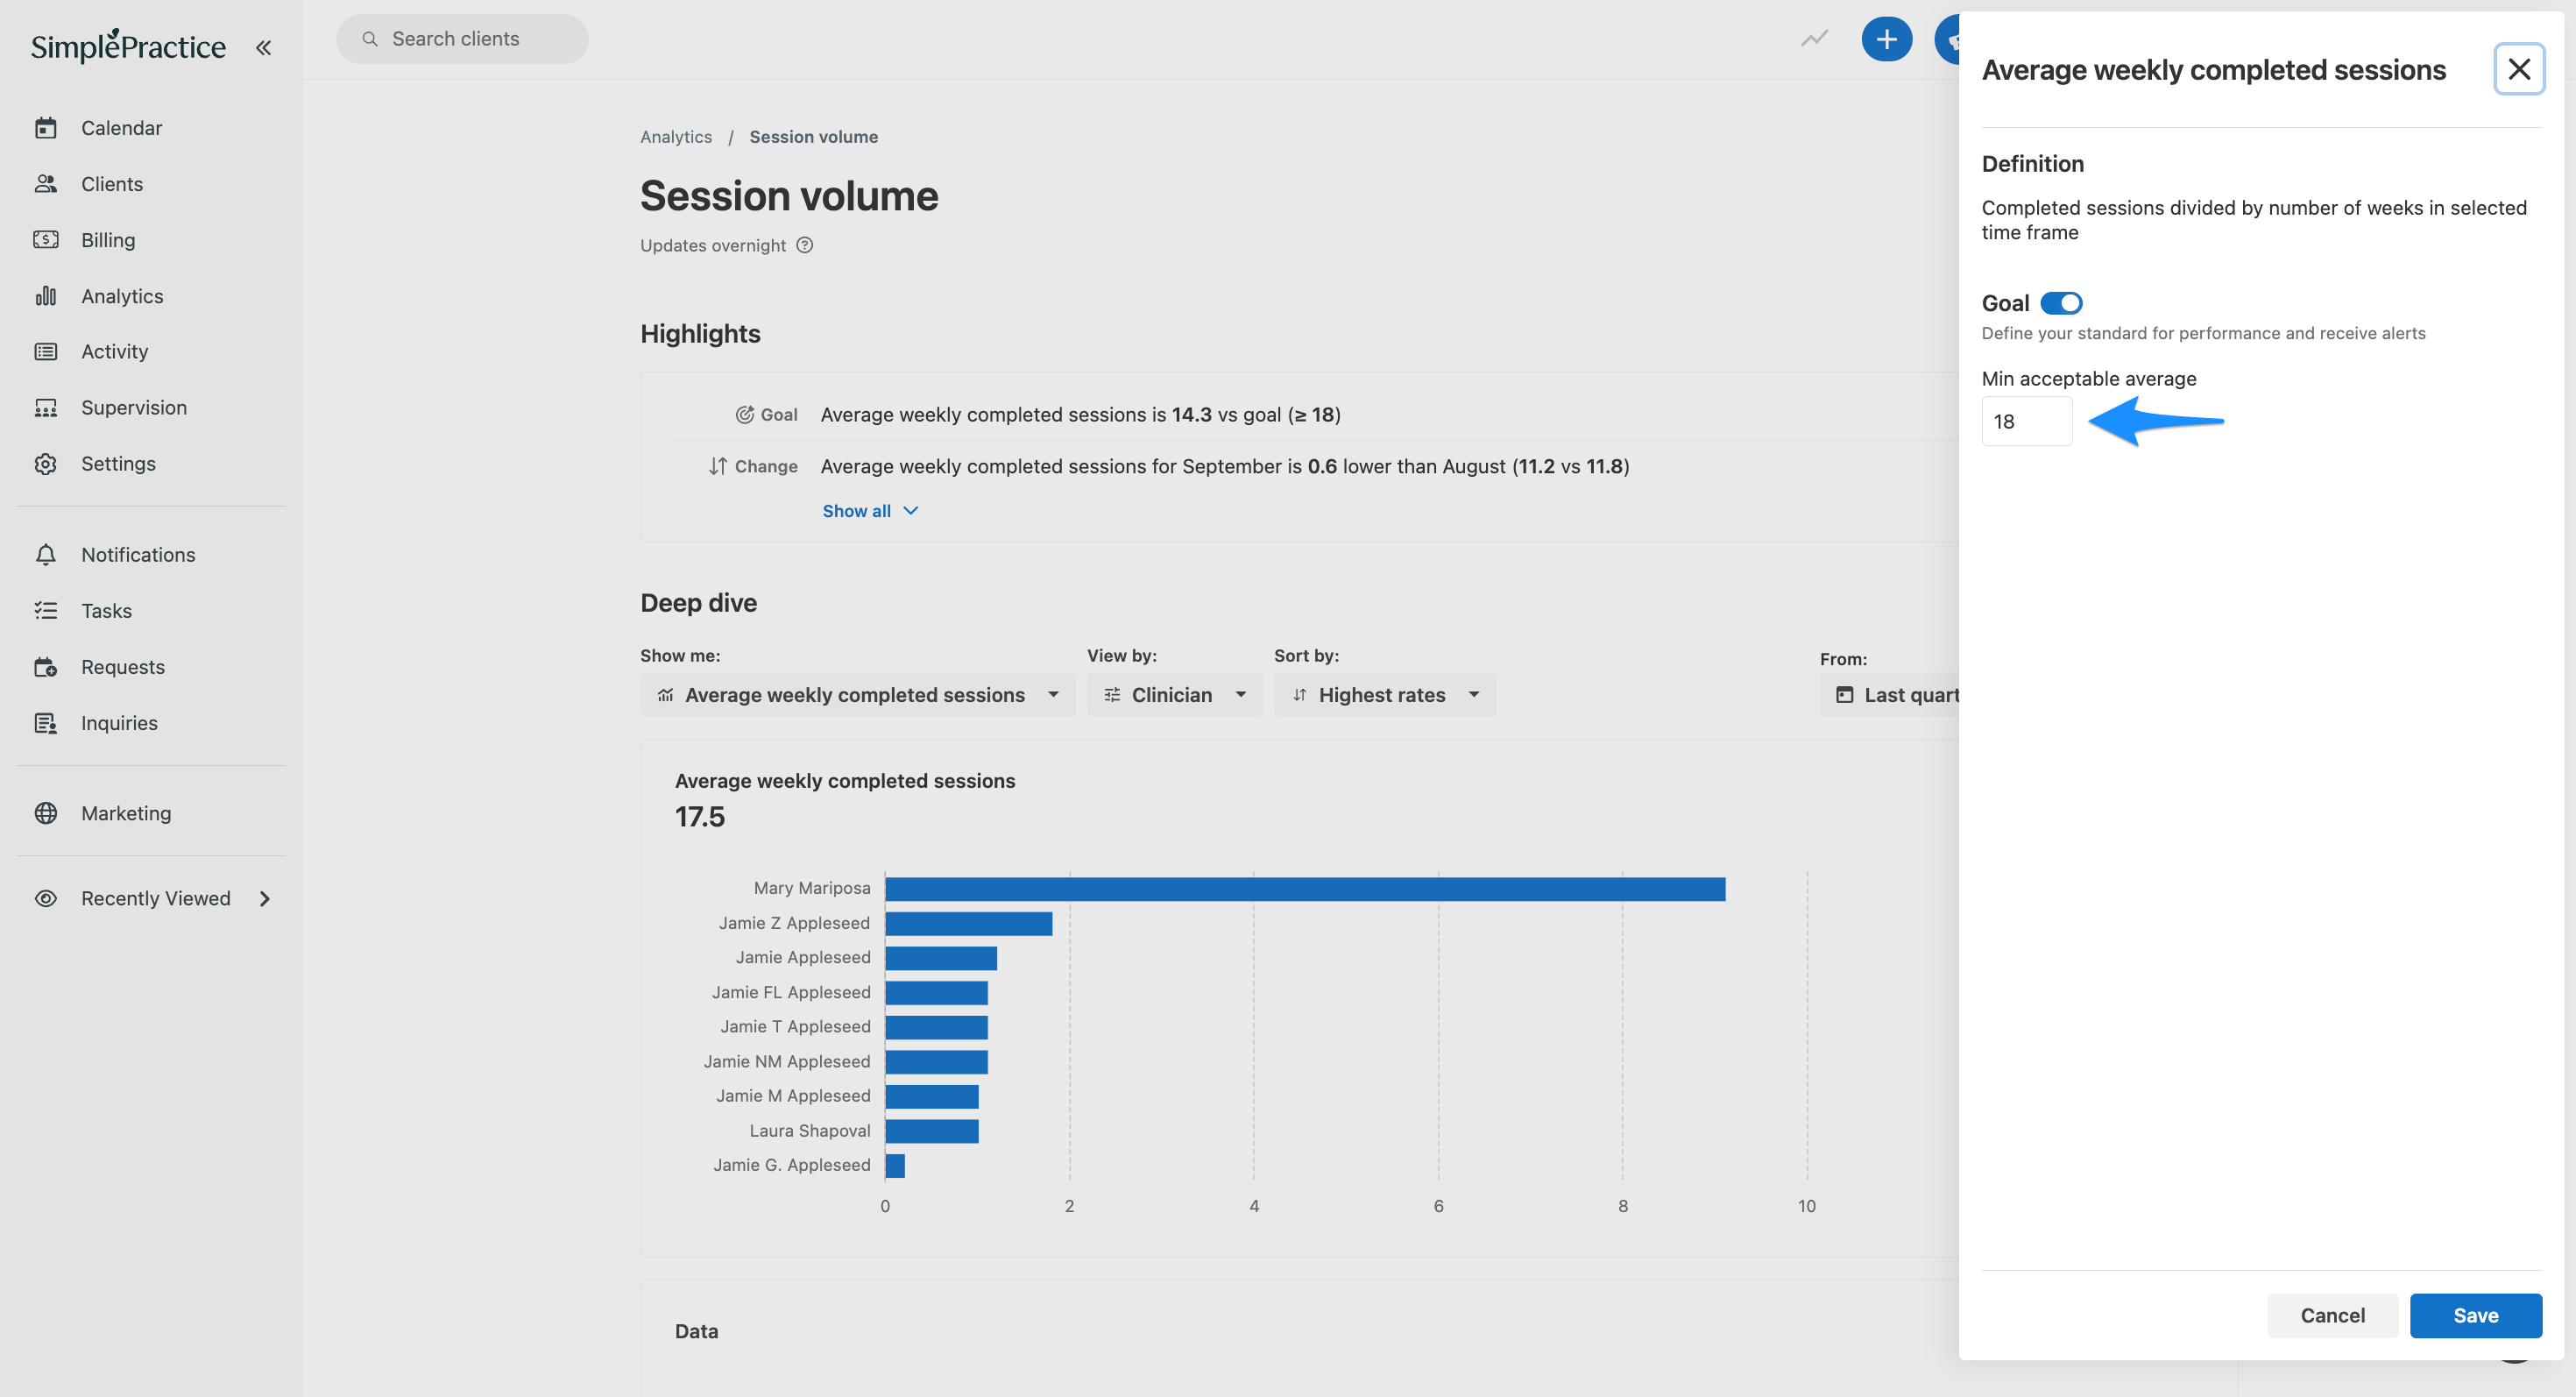Click the Cancel button
Screen dimensions: 2576x1397
[2332, 1315]
